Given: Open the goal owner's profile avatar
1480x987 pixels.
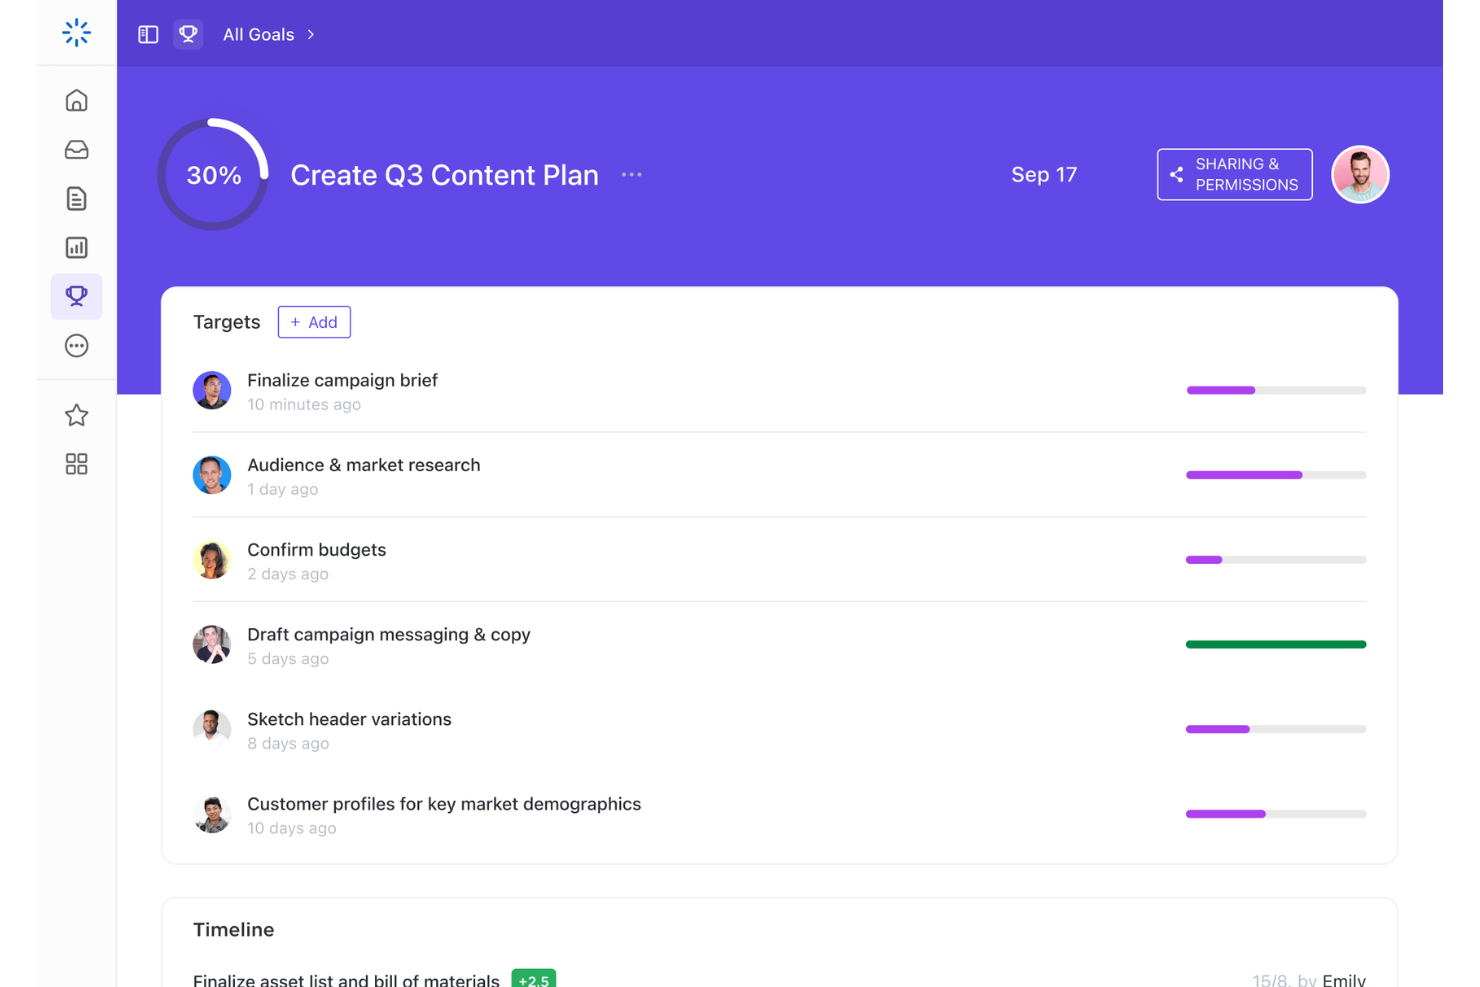Looking at the screenshot, I should coord(1360,174).
